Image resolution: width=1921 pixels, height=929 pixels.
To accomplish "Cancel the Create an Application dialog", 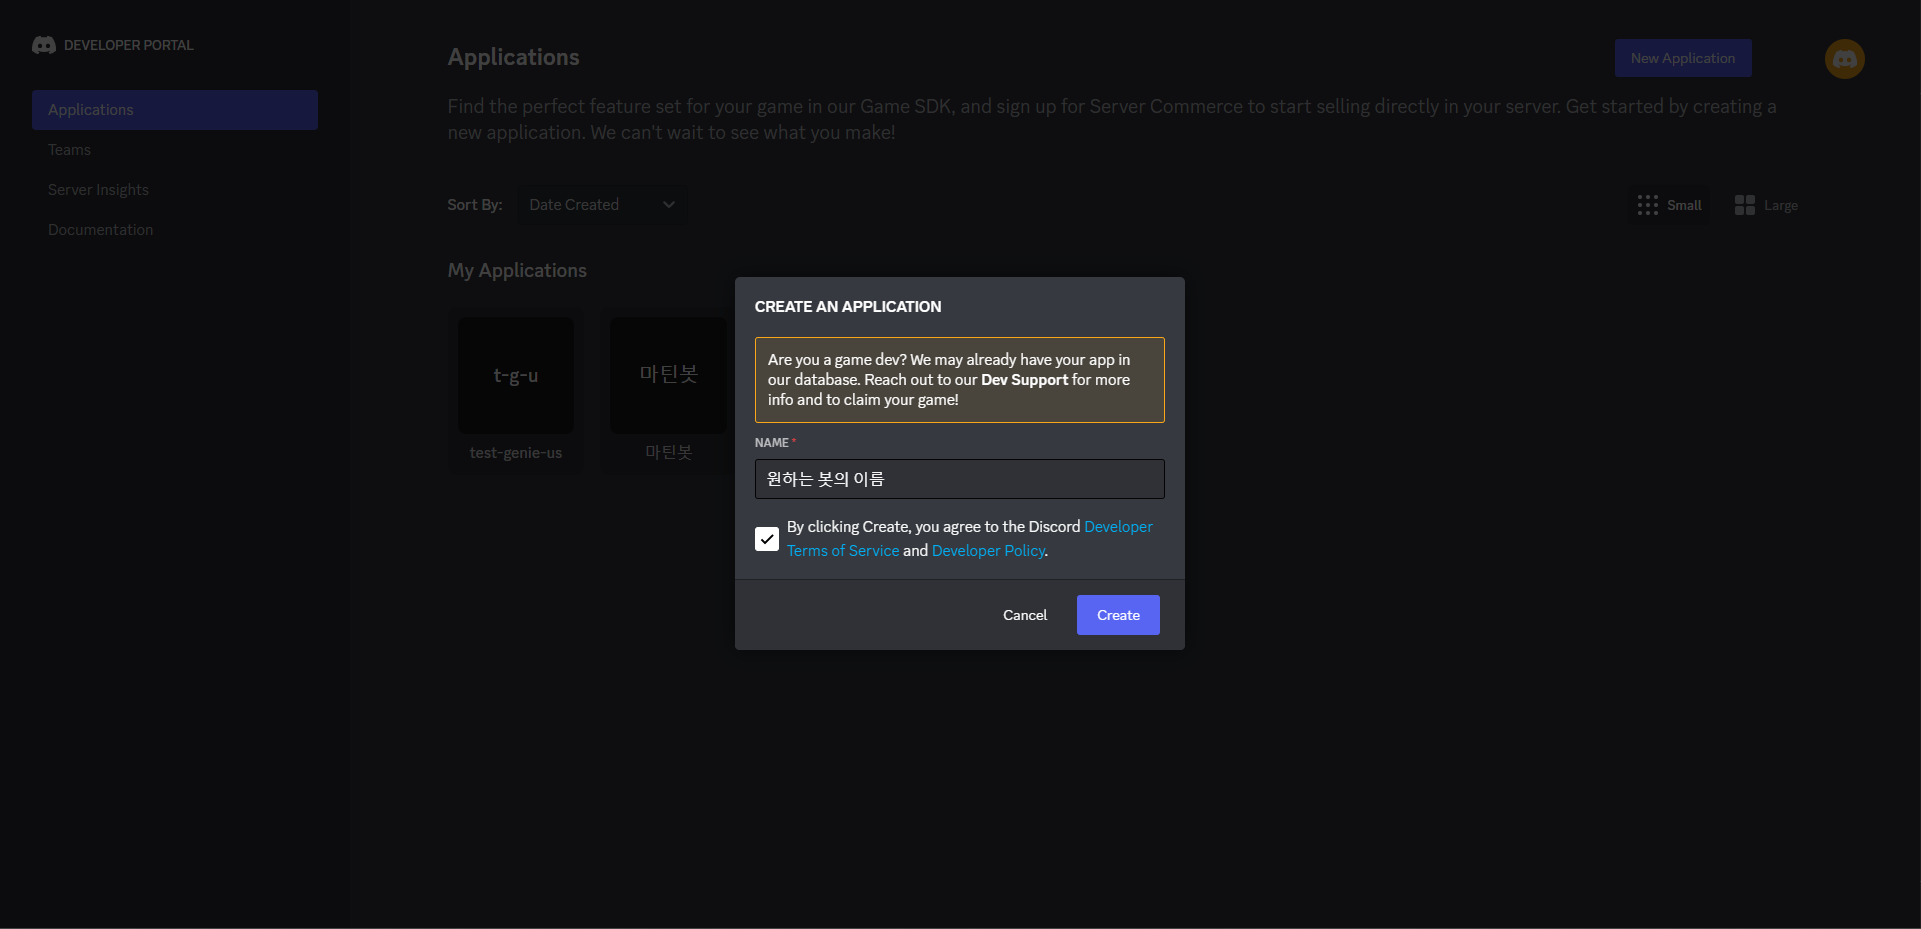I will [1025, 615].
